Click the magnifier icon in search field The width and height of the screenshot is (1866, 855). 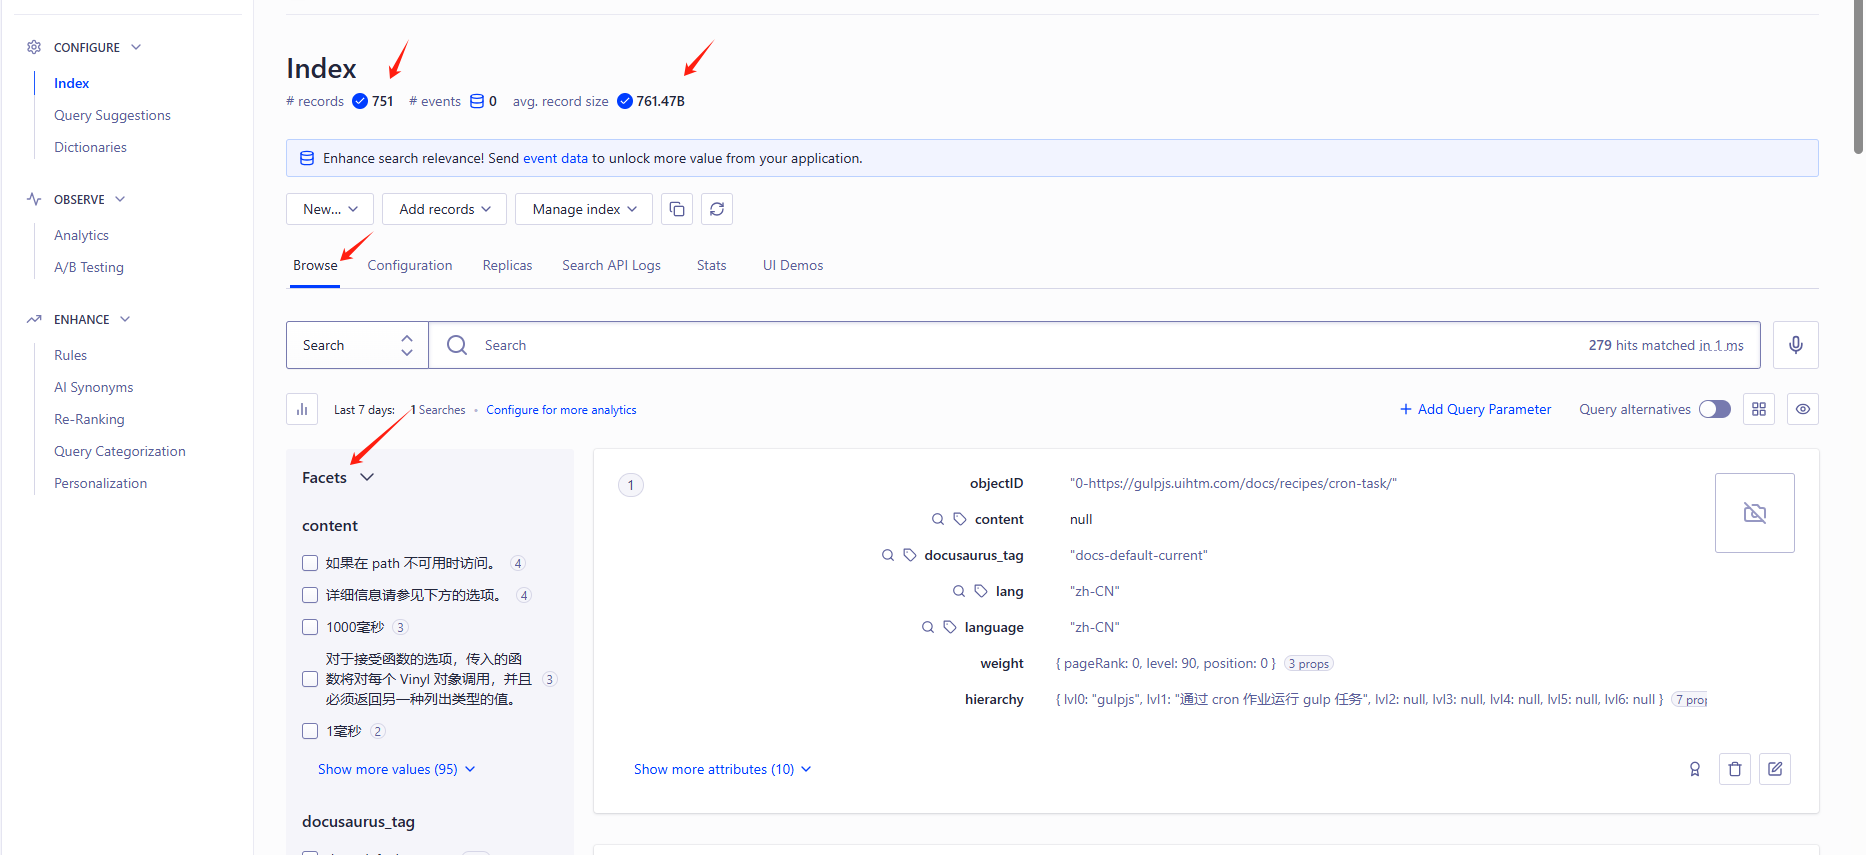point(457,345)
